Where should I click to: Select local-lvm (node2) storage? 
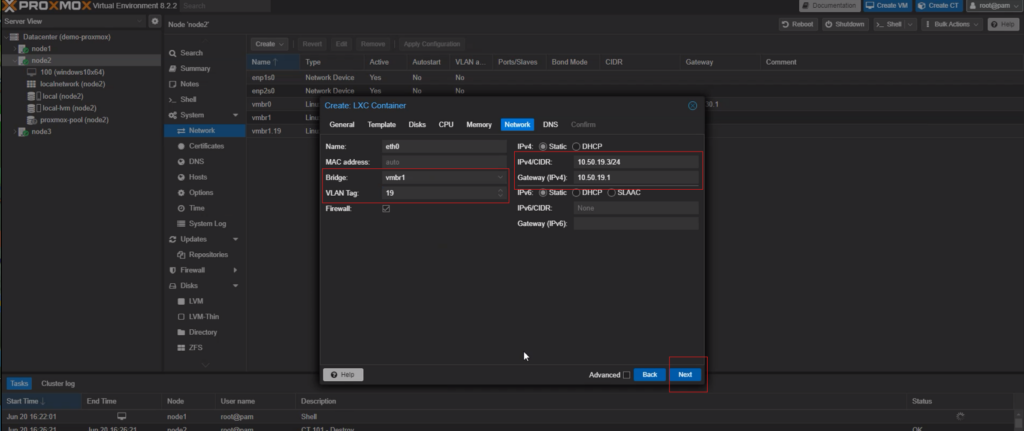(62, 108)
